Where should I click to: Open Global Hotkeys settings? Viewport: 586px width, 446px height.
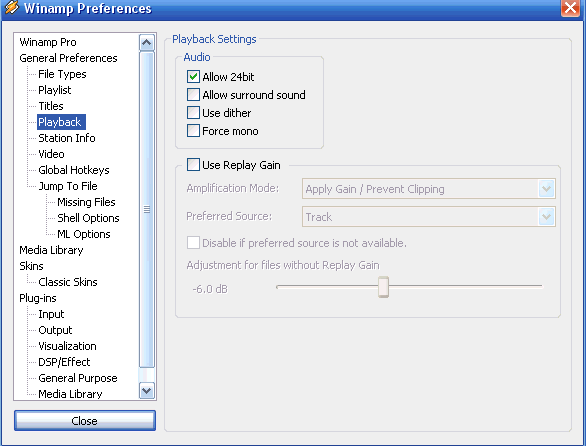pyautogui.click(x=74, y=170)
